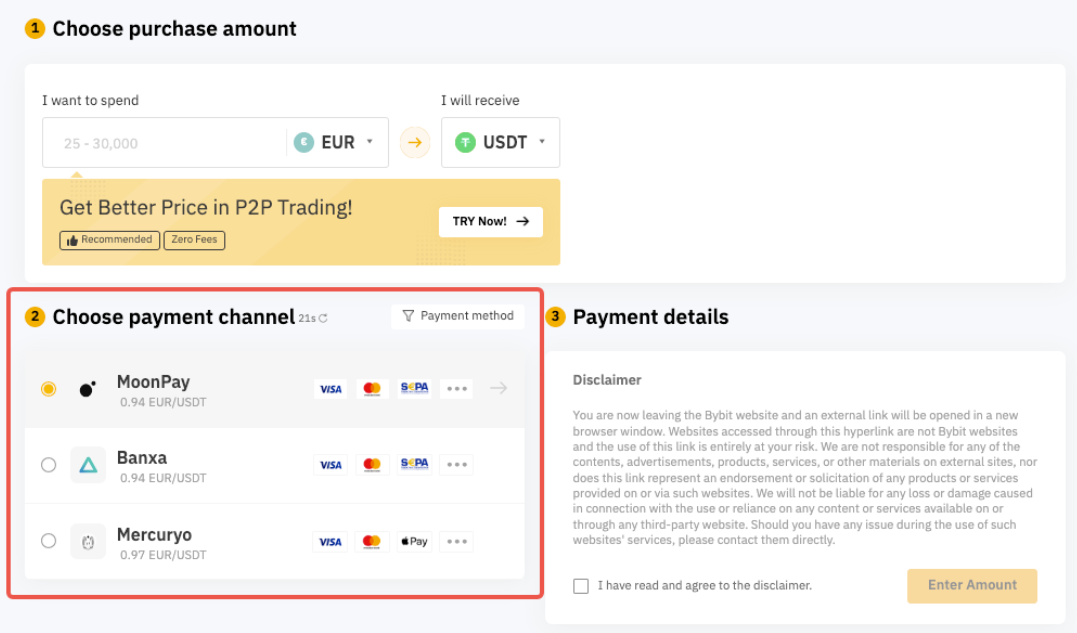
Task: Click the Apple Pay icon for Mercuryo
Action: click(x=414, y=542)
